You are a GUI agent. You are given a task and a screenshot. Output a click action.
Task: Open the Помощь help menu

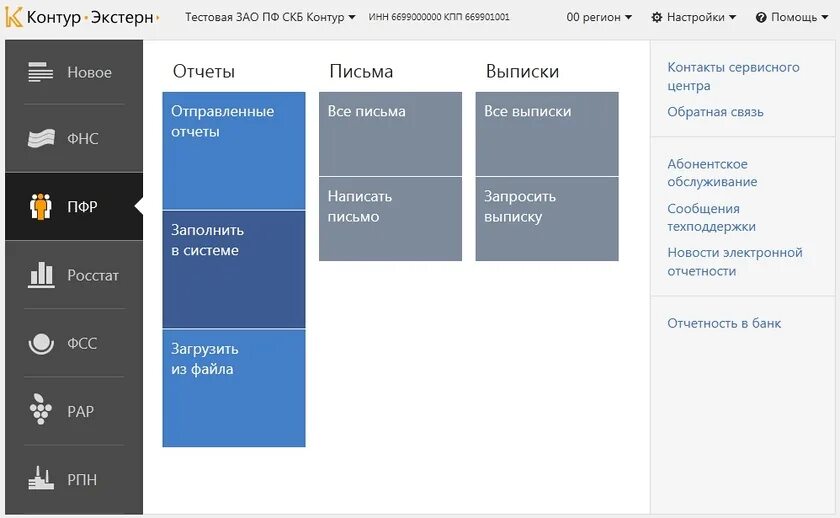click(x=792, y=17)
